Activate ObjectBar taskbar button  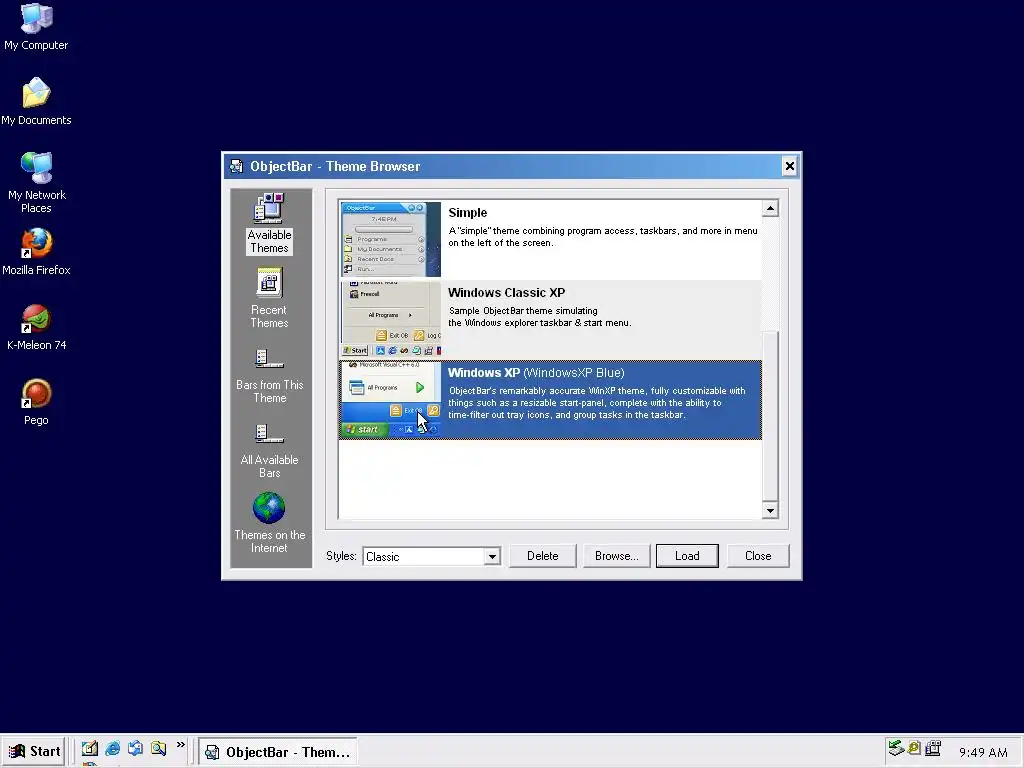point(278,752)
